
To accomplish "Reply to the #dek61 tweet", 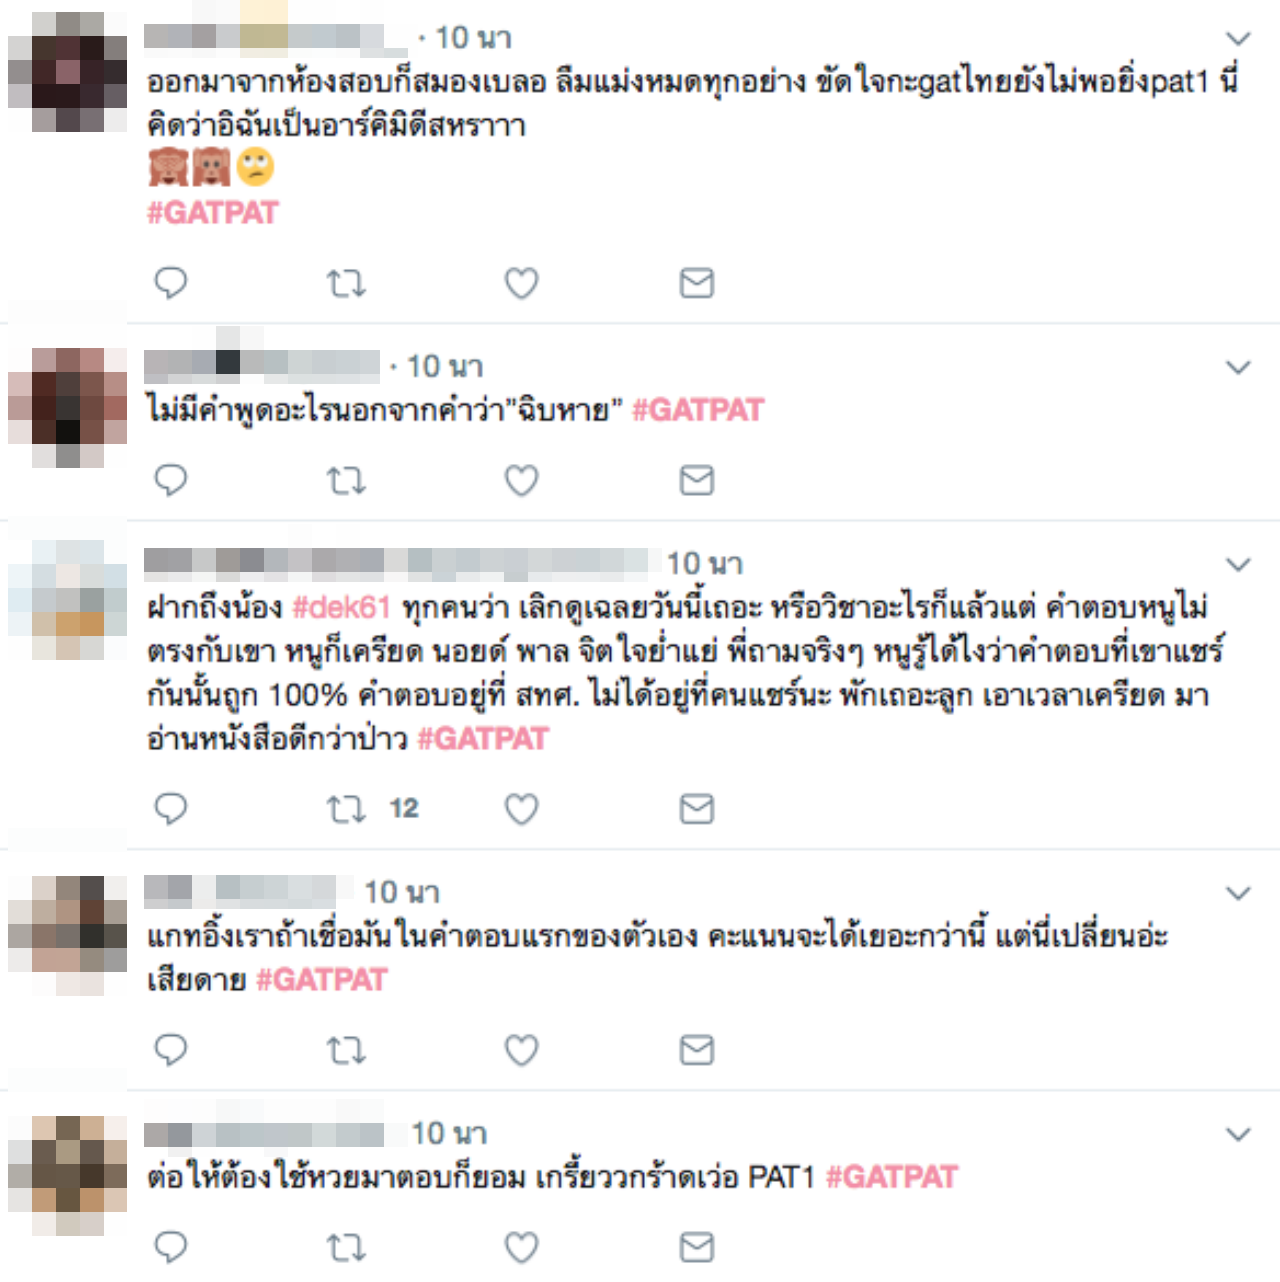I will pos(171,809).
